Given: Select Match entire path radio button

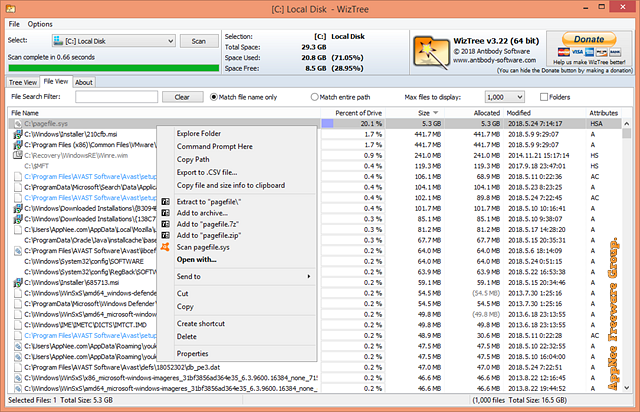Looking at the screenshot, I should pyautogui.click(x=314, y=97).
